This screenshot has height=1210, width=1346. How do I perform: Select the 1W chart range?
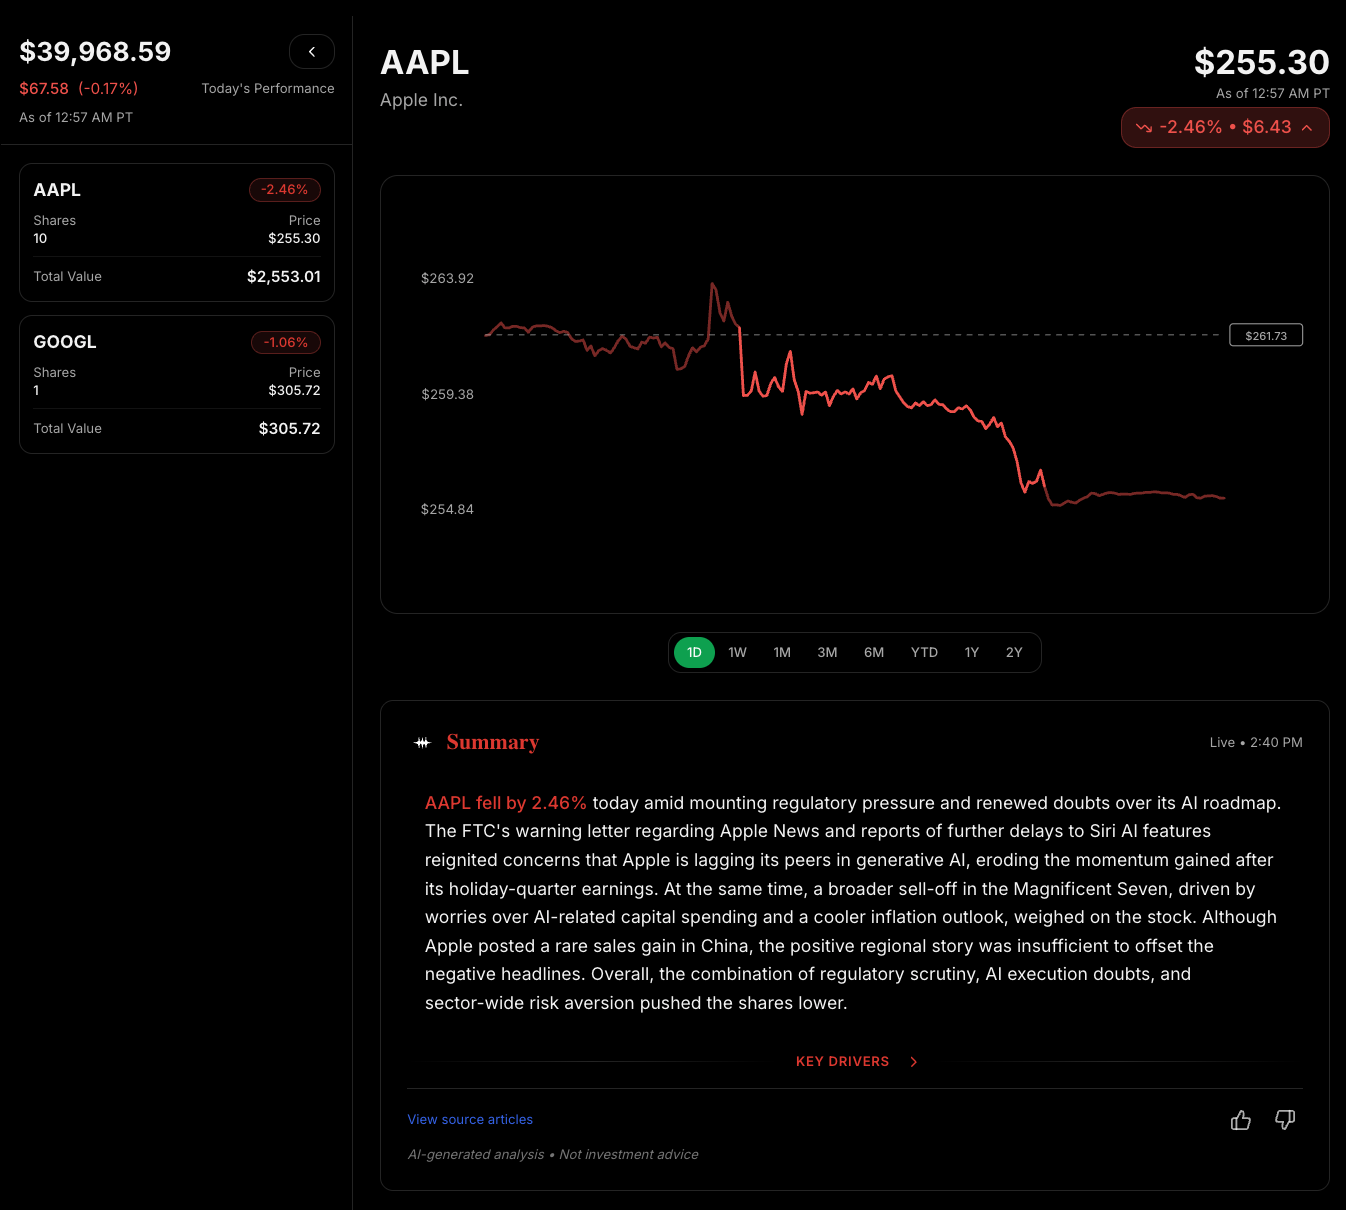(738, 652)
